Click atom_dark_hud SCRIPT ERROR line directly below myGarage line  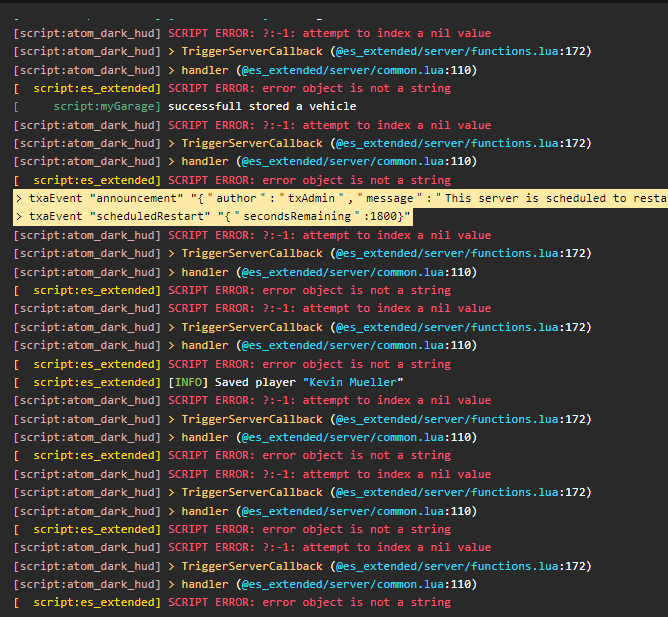click(x=253, y=125)
